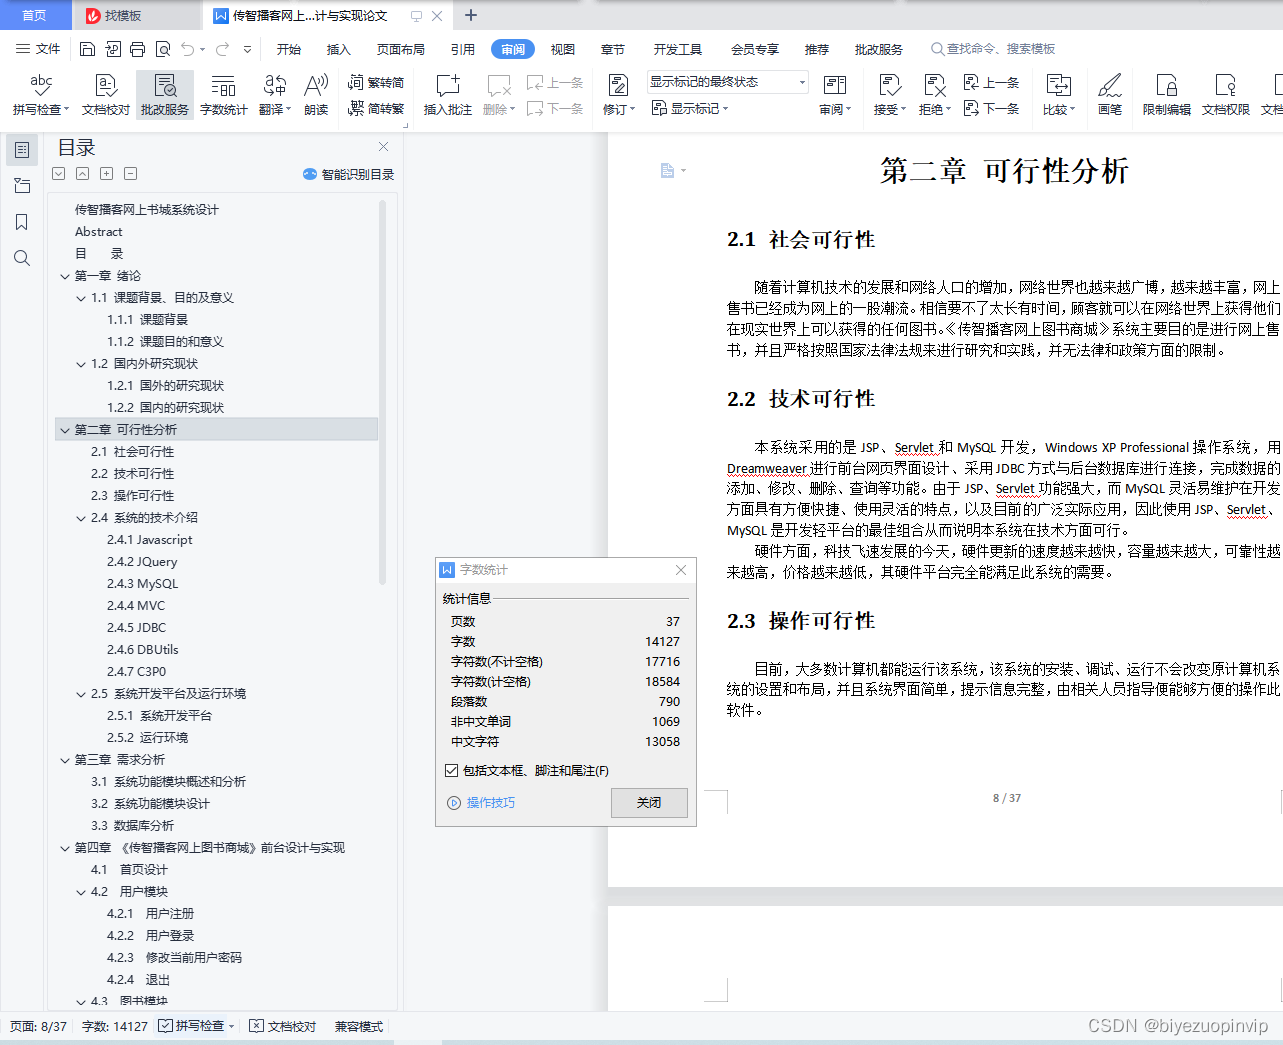Close the word count dialog with 关闭
The image size is (1283, 1045).
pyautogui.click(x=649, y=802)
